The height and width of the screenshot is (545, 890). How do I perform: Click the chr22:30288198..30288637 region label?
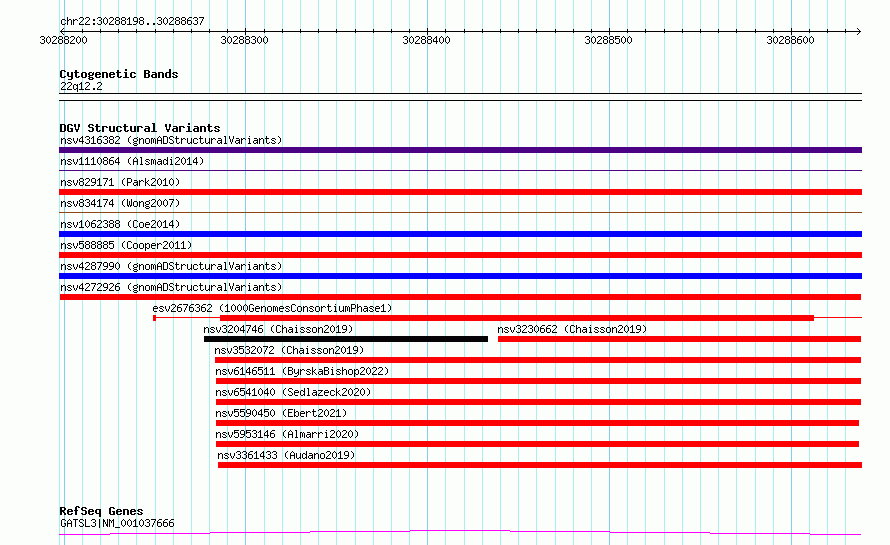coord(132,21)
